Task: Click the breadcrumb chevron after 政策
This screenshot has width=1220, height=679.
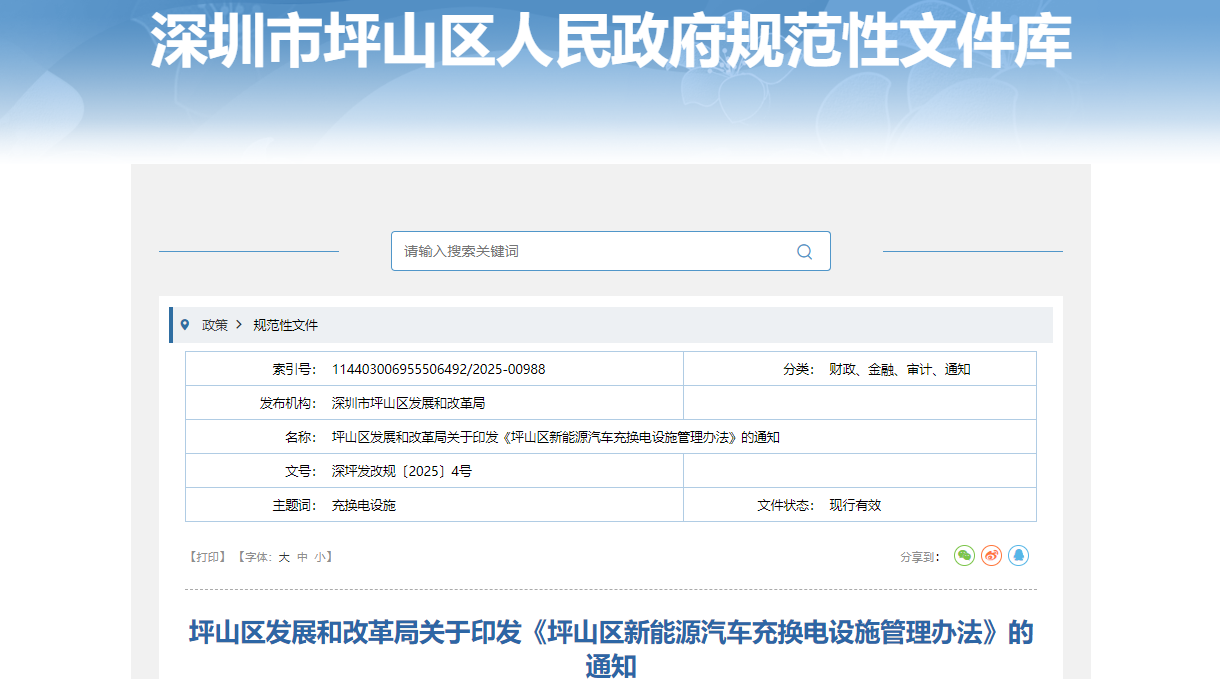Action: click(x=239, y=325)
